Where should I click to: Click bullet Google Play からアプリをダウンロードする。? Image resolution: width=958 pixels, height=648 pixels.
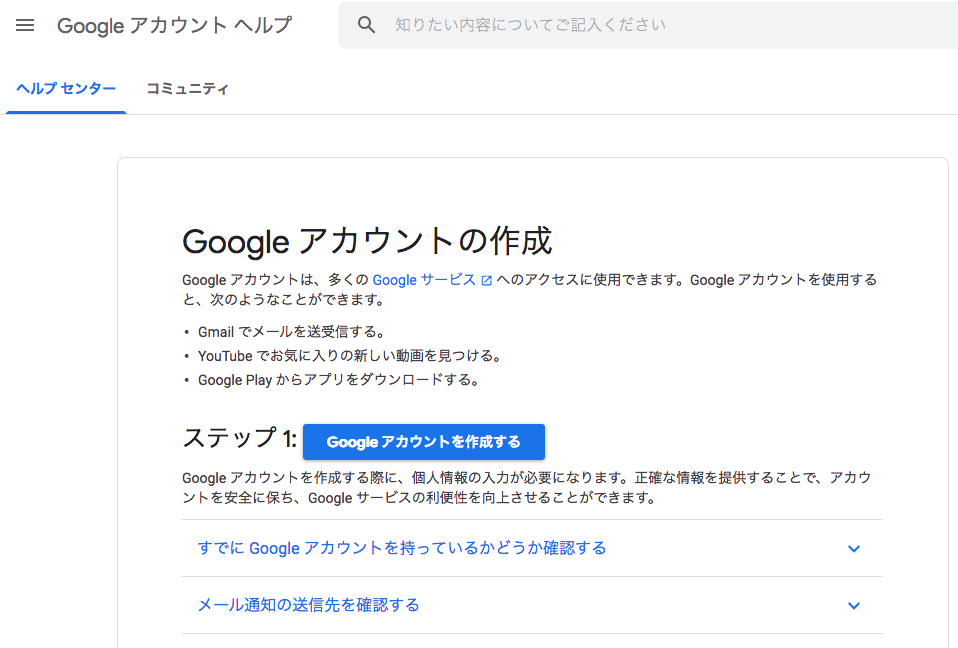pyautogui.click(x=339, y=380)
